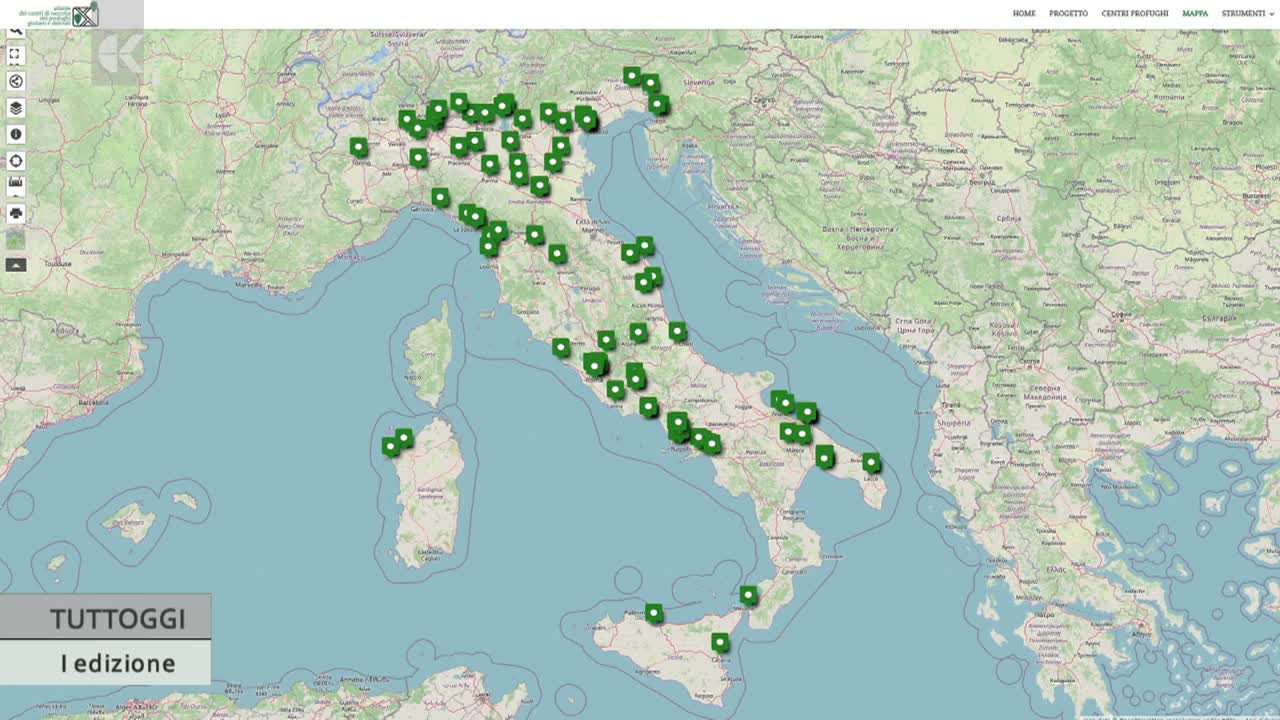Click the green marker near Palermo

pyautogui.click(x=653, y=612)
